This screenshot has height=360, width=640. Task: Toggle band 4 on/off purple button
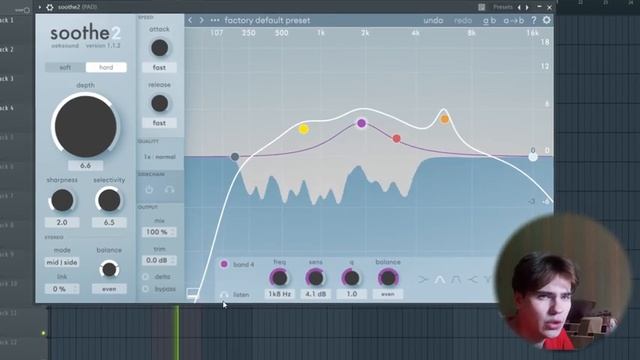pos(224,264)
